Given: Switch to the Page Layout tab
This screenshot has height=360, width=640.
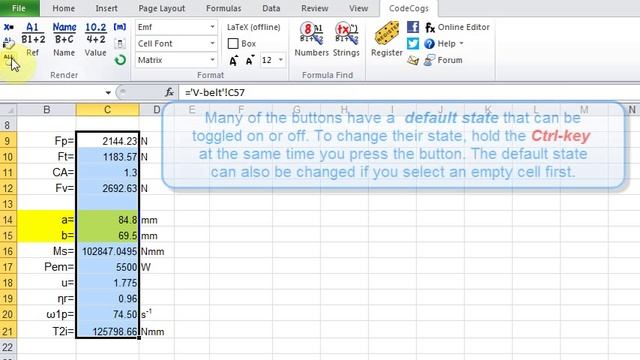Looking at the screenshot, I should coord(162,8).
